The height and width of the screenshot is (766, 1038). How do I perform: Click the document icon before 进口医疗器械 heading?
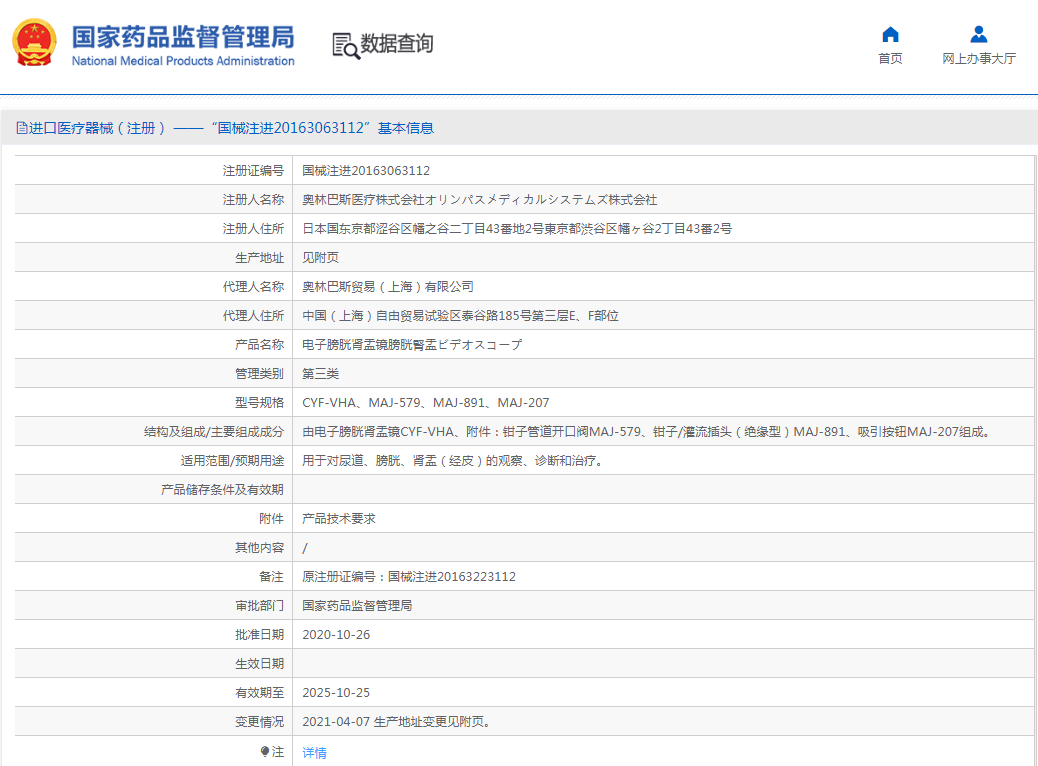(21, 128)
